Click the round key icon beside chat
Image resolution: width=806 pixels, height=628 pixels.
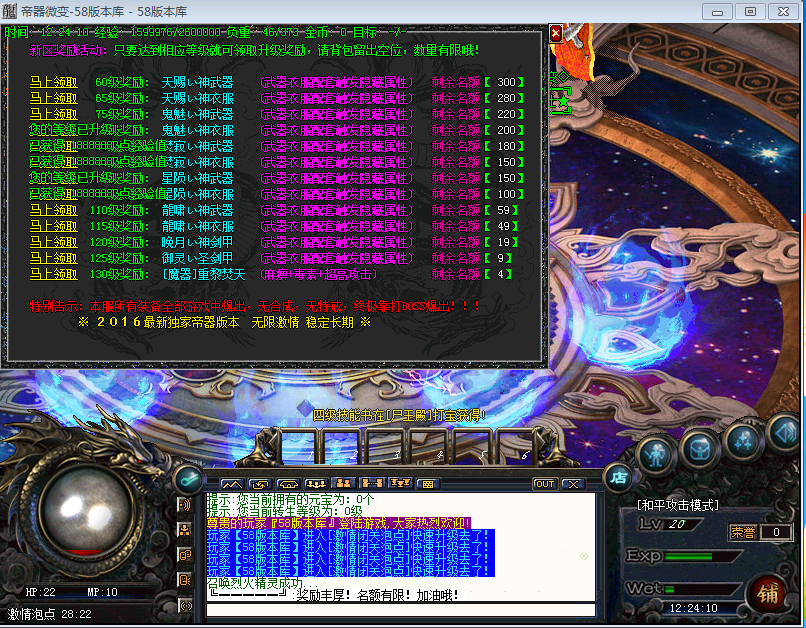click(189, 479)
